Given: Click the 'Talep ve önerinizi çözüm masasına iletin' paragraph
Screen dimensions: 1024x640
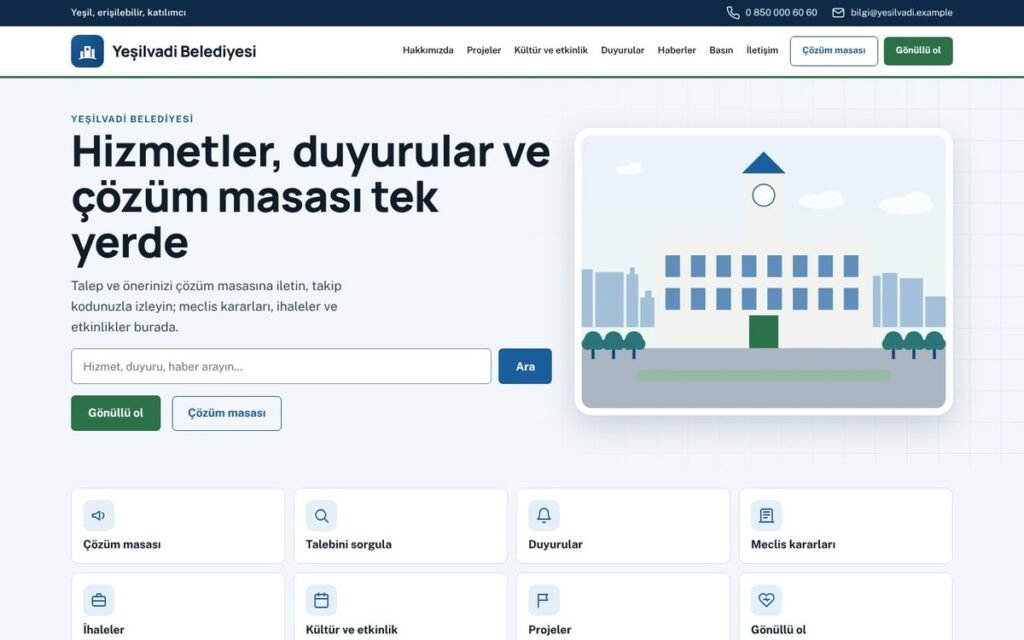Looking at the screenshot, I should point(206,306).
